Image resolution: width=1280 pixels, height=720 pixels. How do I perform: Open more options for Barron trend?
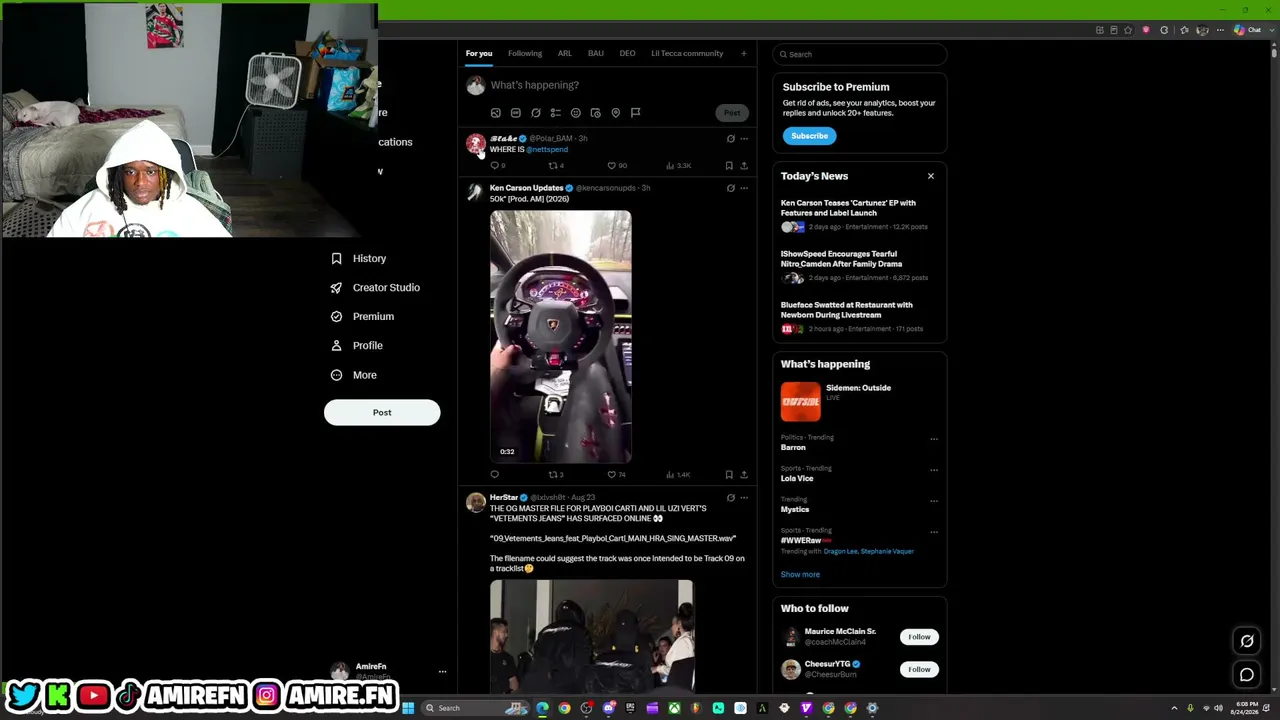point(934,438)
